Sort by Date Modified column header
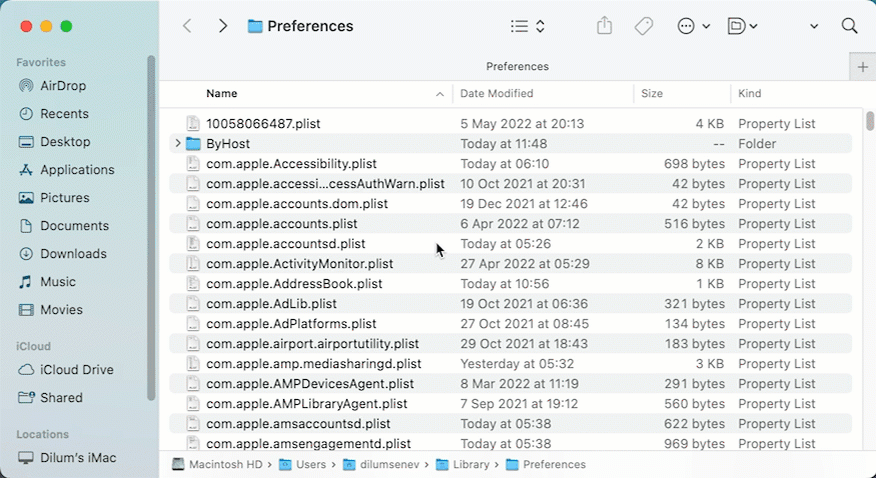Image resolution: width=876 pixels, height=478 pixels. pos(497,93)
